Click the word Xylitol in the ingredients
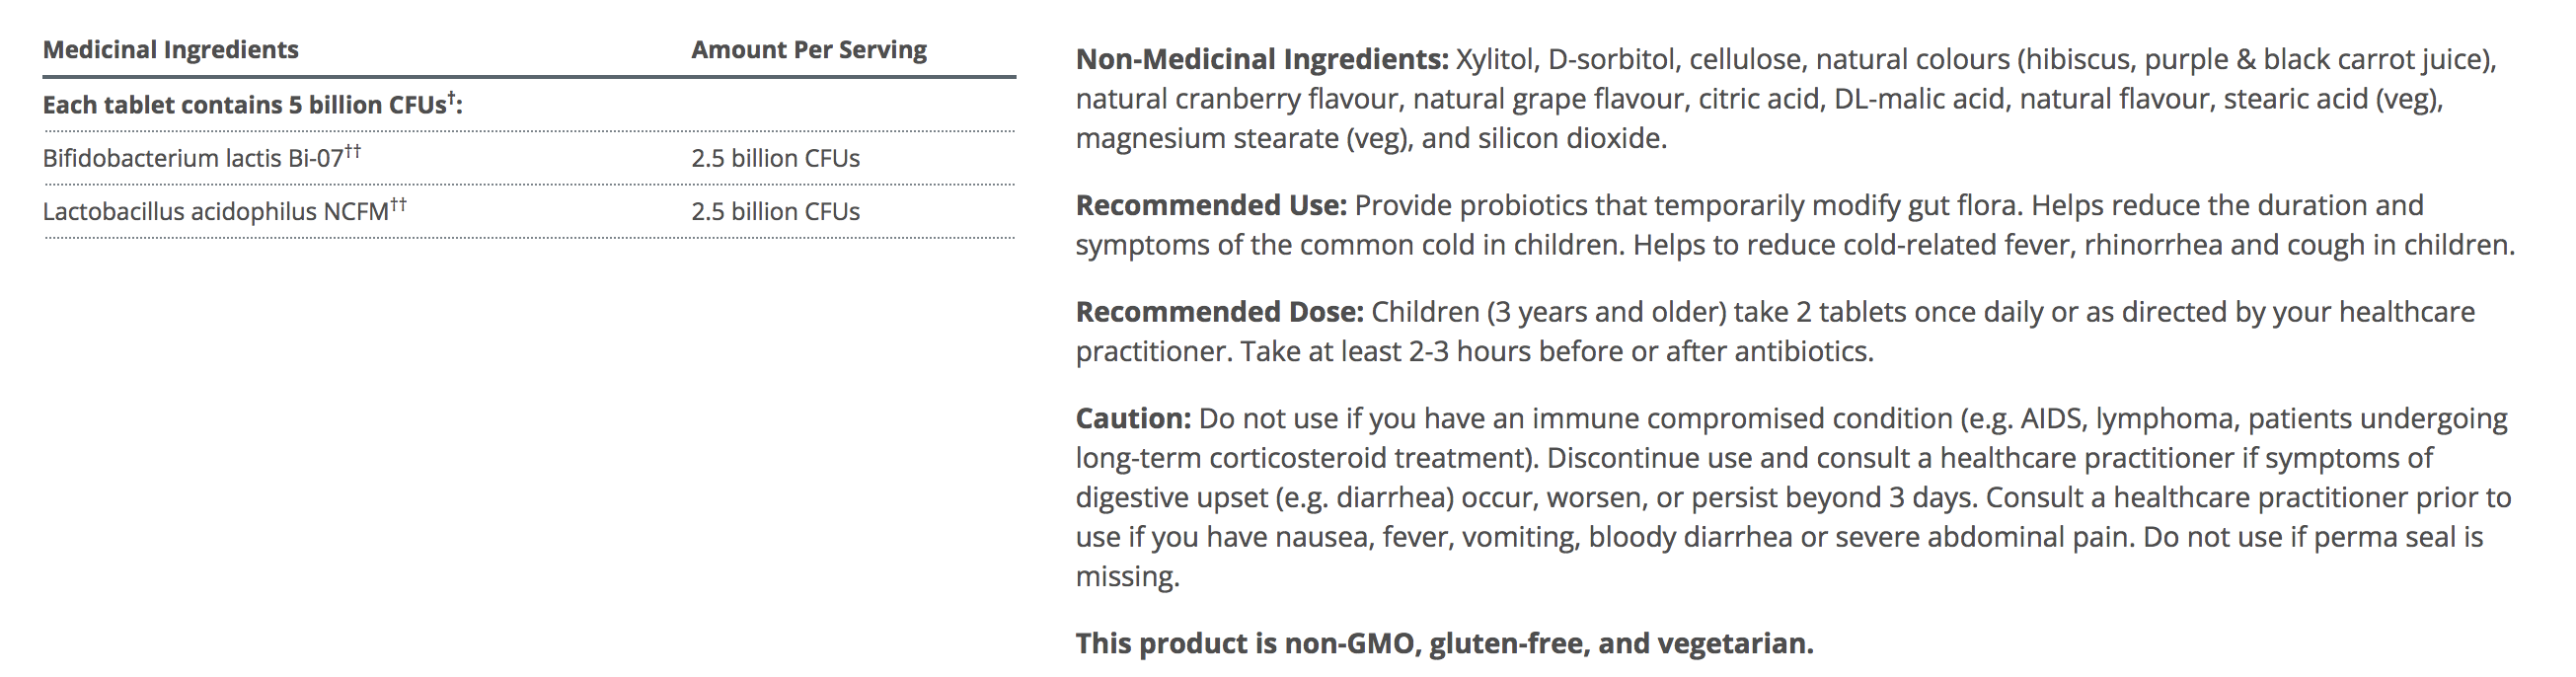The width and height of the screenshot is (2576, 677). (x=1493, y=60)
